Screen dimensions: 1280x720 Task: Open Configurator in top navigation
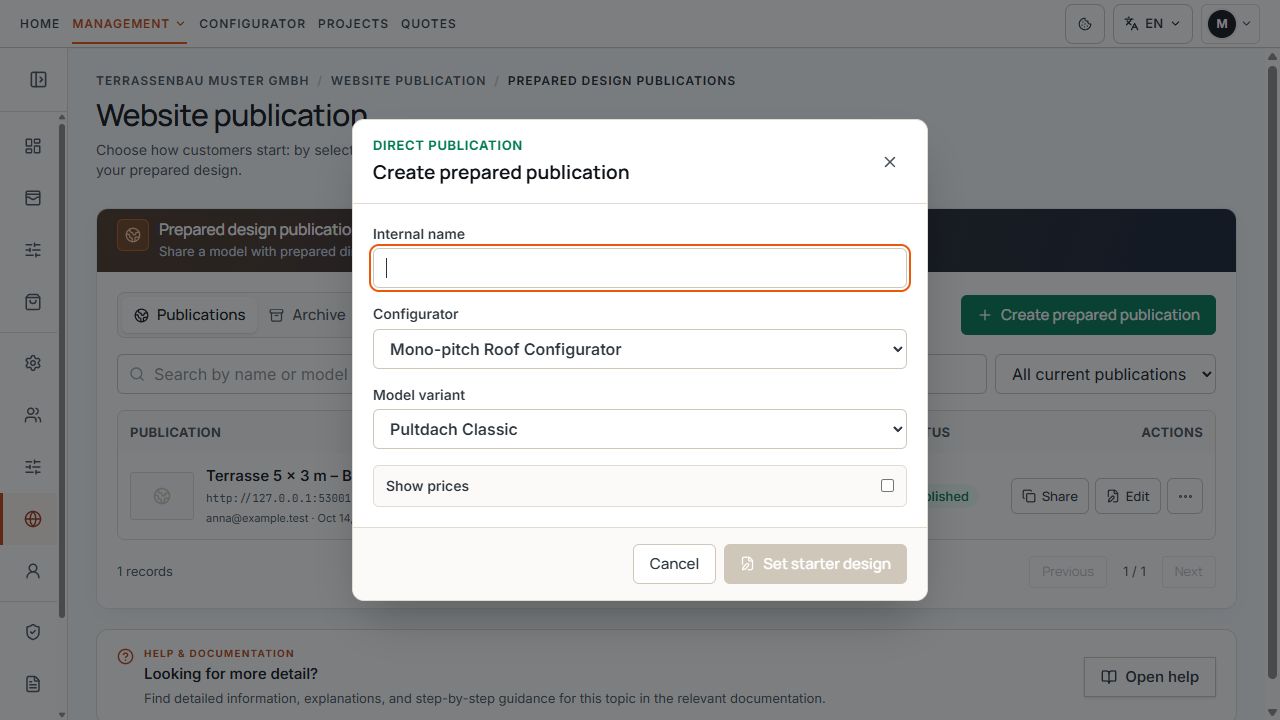(252, 23)
